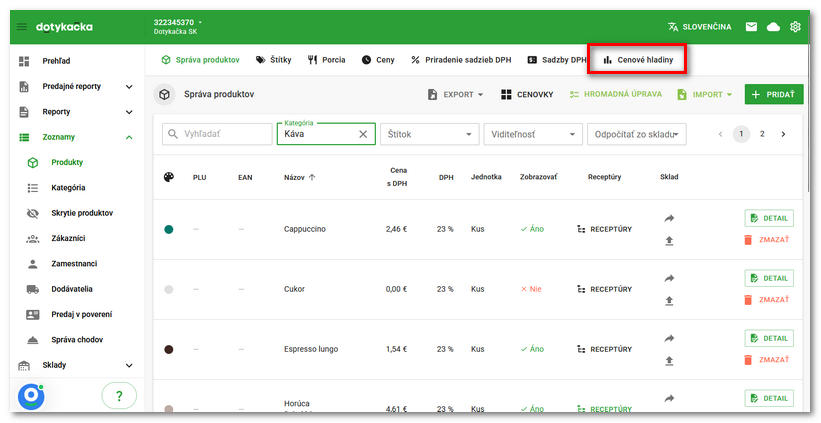Image resolution: width=821 pixels, height=423 pixels.
Task: Open the Štítok dropdown filter
Action: [x=429, y=134]
